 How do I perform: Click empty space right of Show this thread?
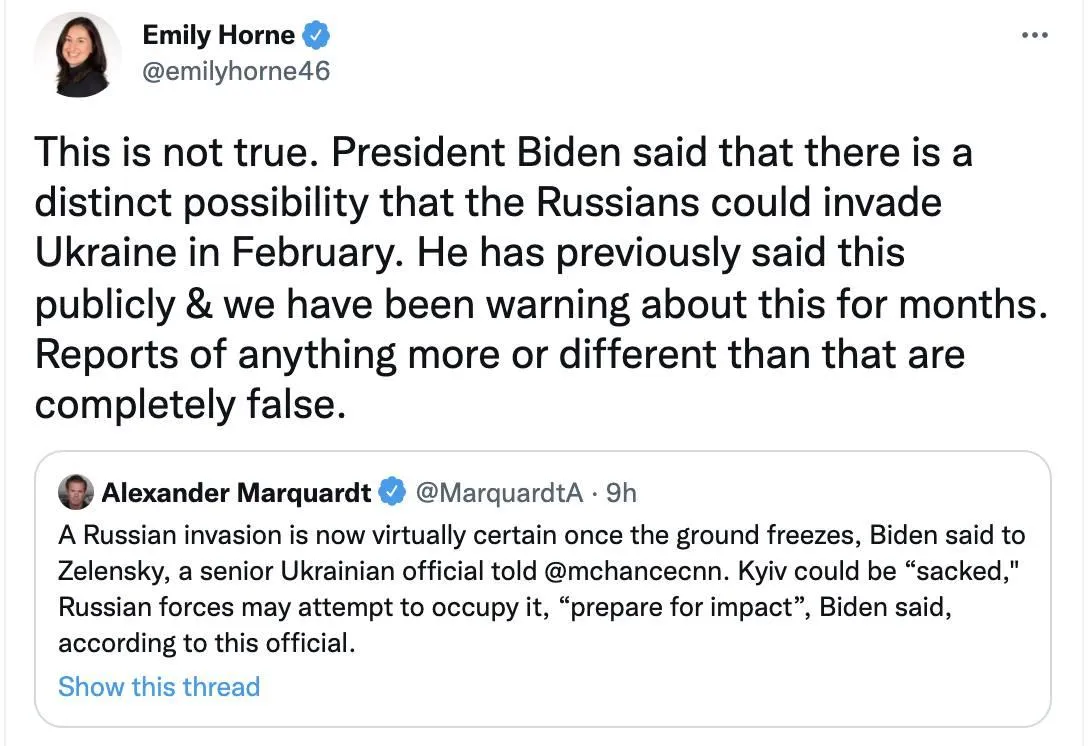click(x=650, y=687)
